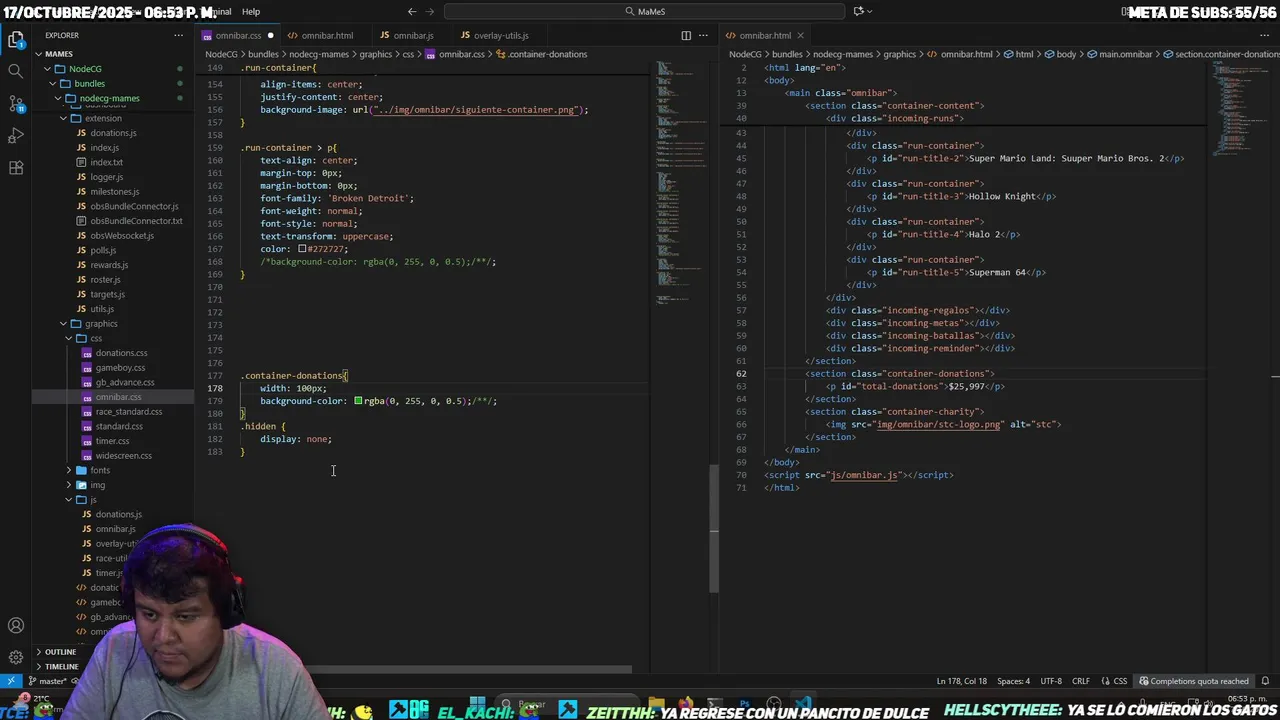Open Copilot chat icon beside search bar
The image size is (1280, 720).
coord(858,11)
